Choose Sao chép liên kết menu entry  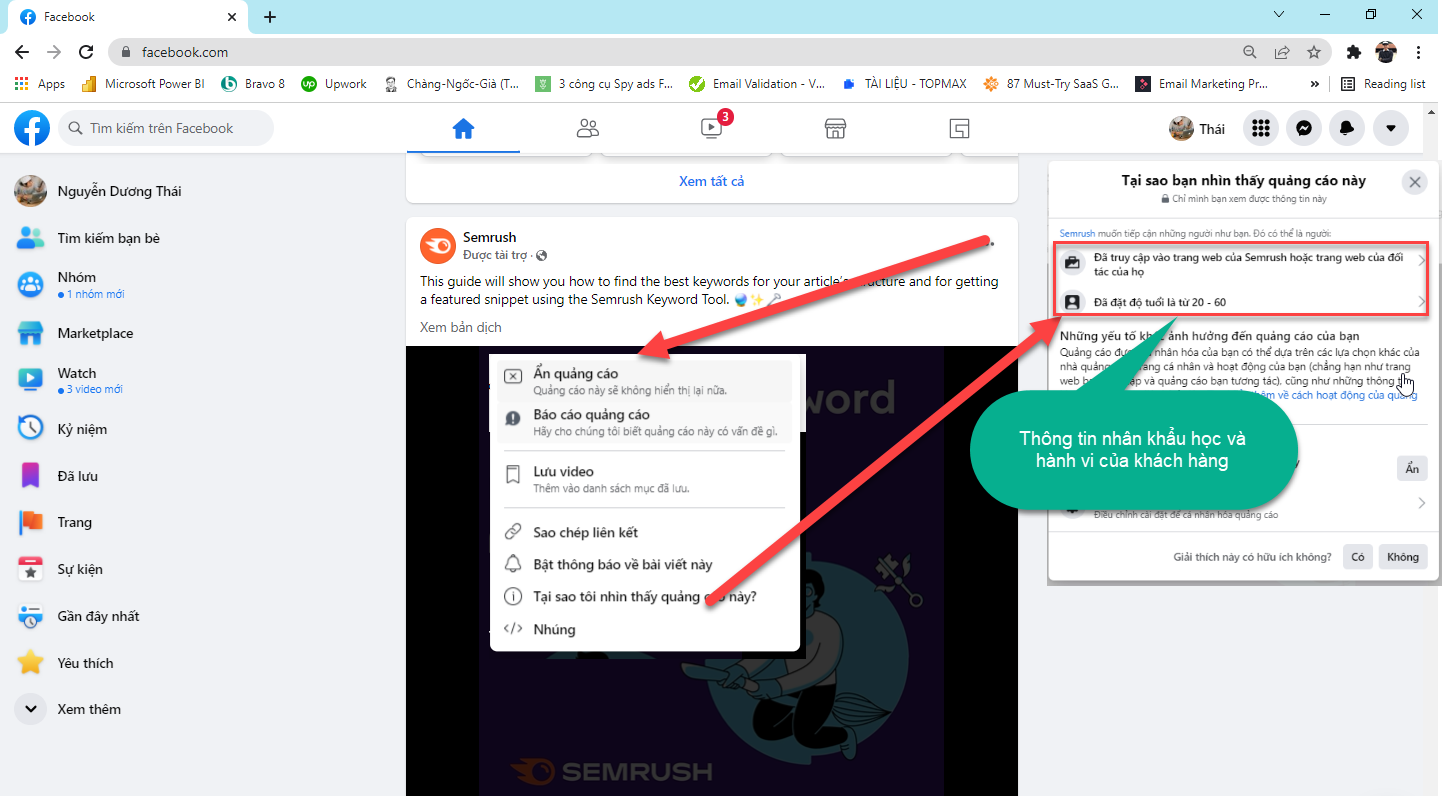pos(645,532)
